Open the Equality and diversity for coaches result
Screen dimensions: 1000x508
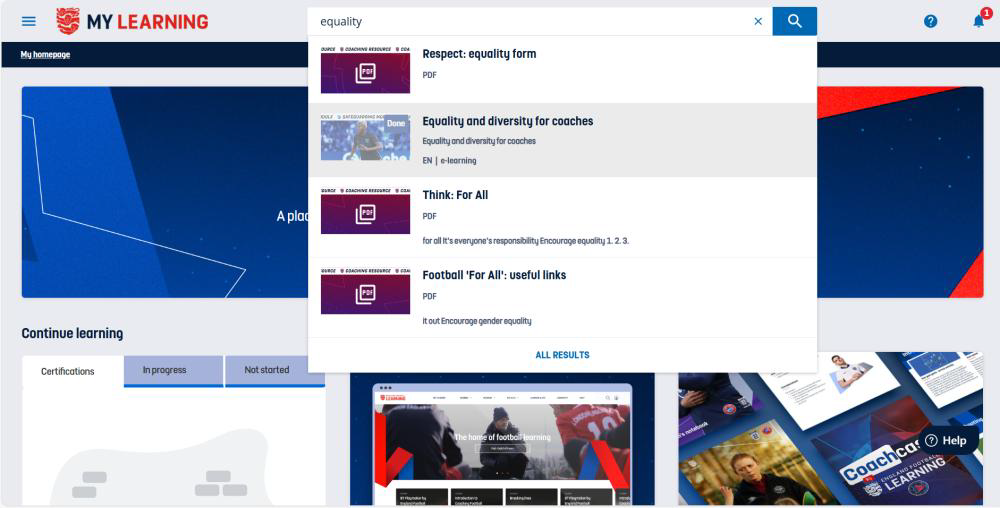(x=562, y=140)
